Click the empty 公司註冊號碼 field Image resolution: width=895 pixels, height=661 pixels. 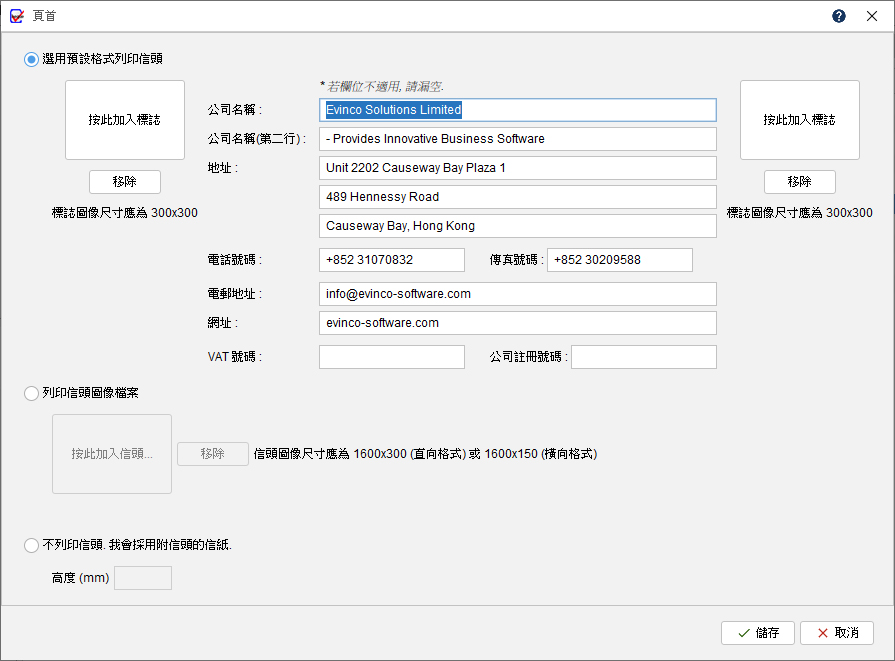click(x=644, y=357)
